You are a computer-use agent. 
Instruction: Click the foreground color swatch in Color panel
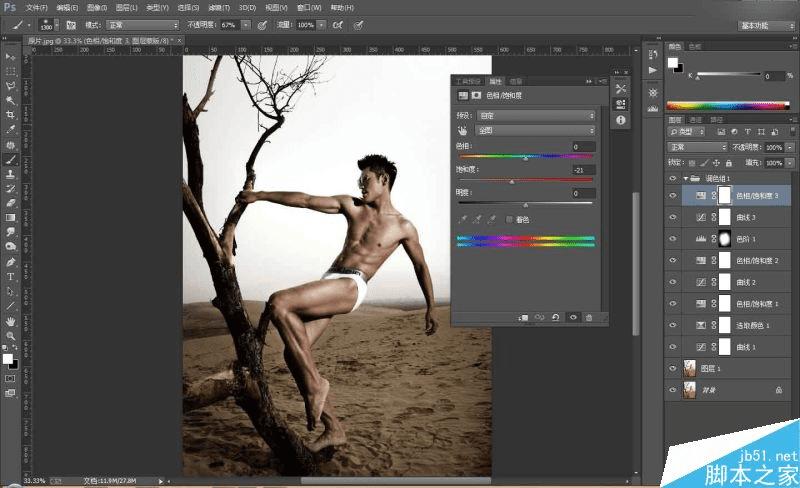673,62
